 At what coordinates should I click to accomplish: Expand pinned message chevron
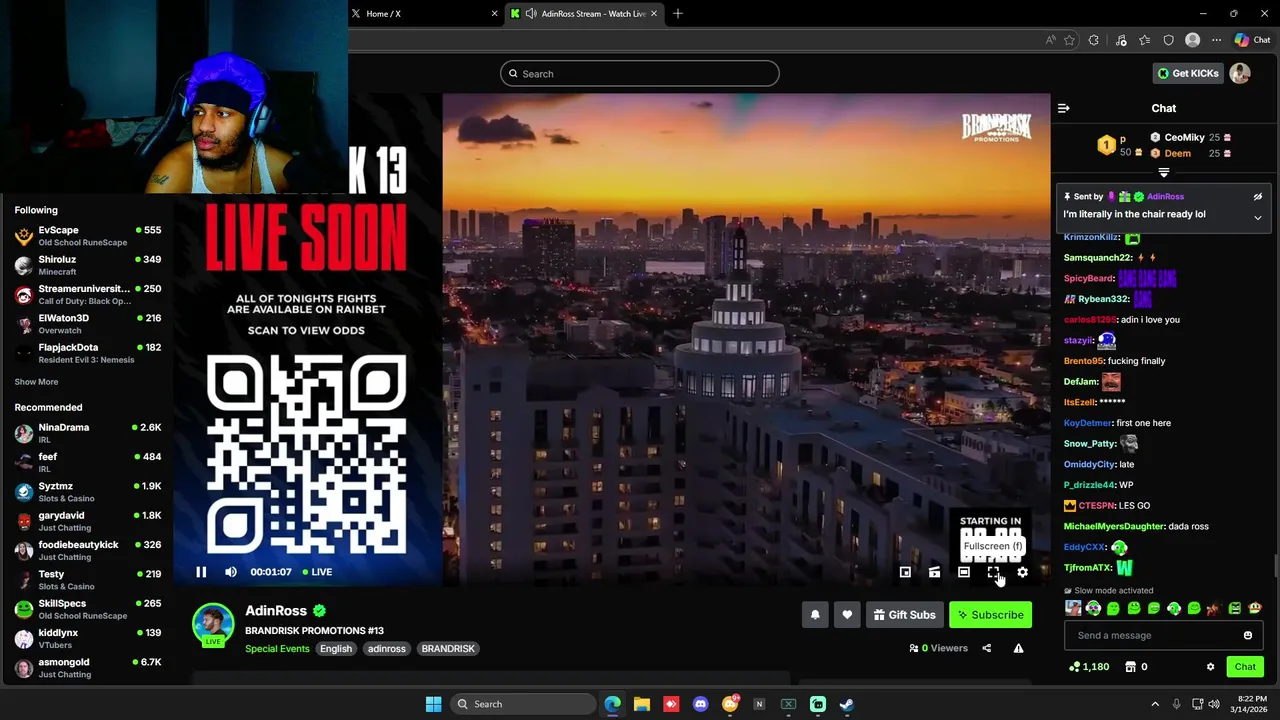(x=1258, y=217)
